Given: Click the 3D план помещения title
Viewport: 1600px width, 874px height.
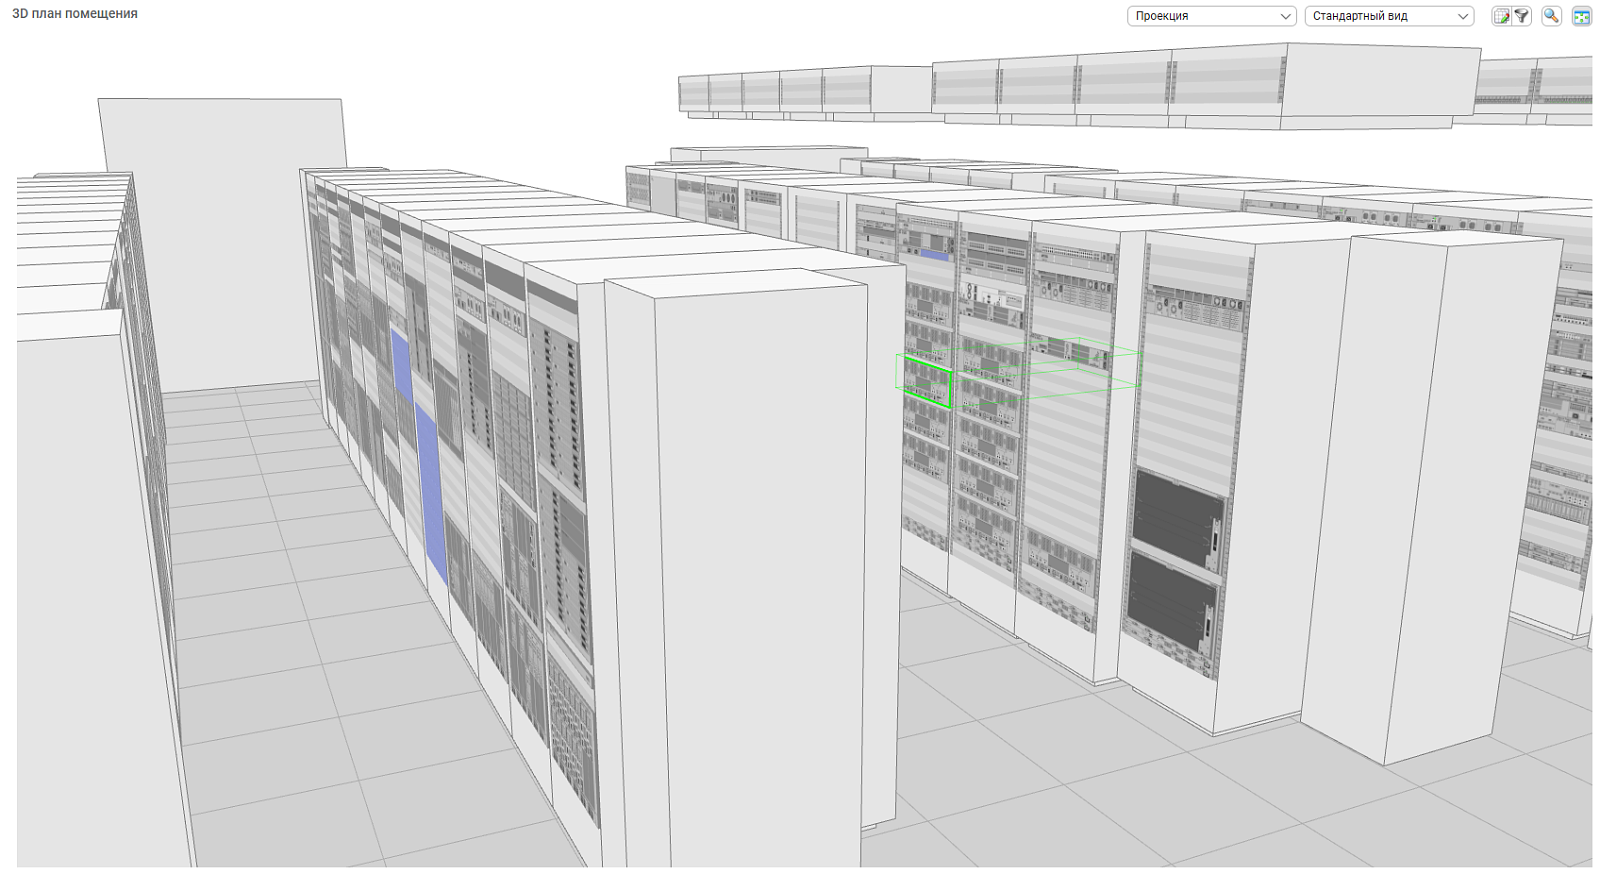Looking at the screenshot, I should point(75,14).
